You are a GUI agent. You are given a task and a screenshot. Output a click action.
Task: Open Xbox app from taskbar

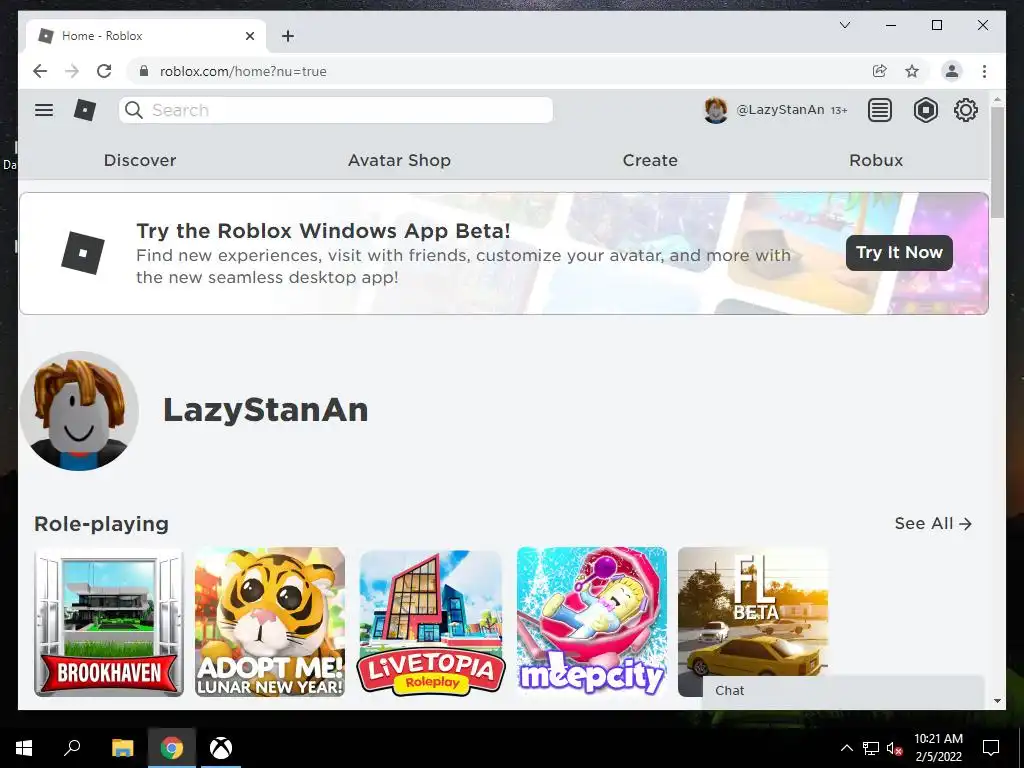(221, 748)
